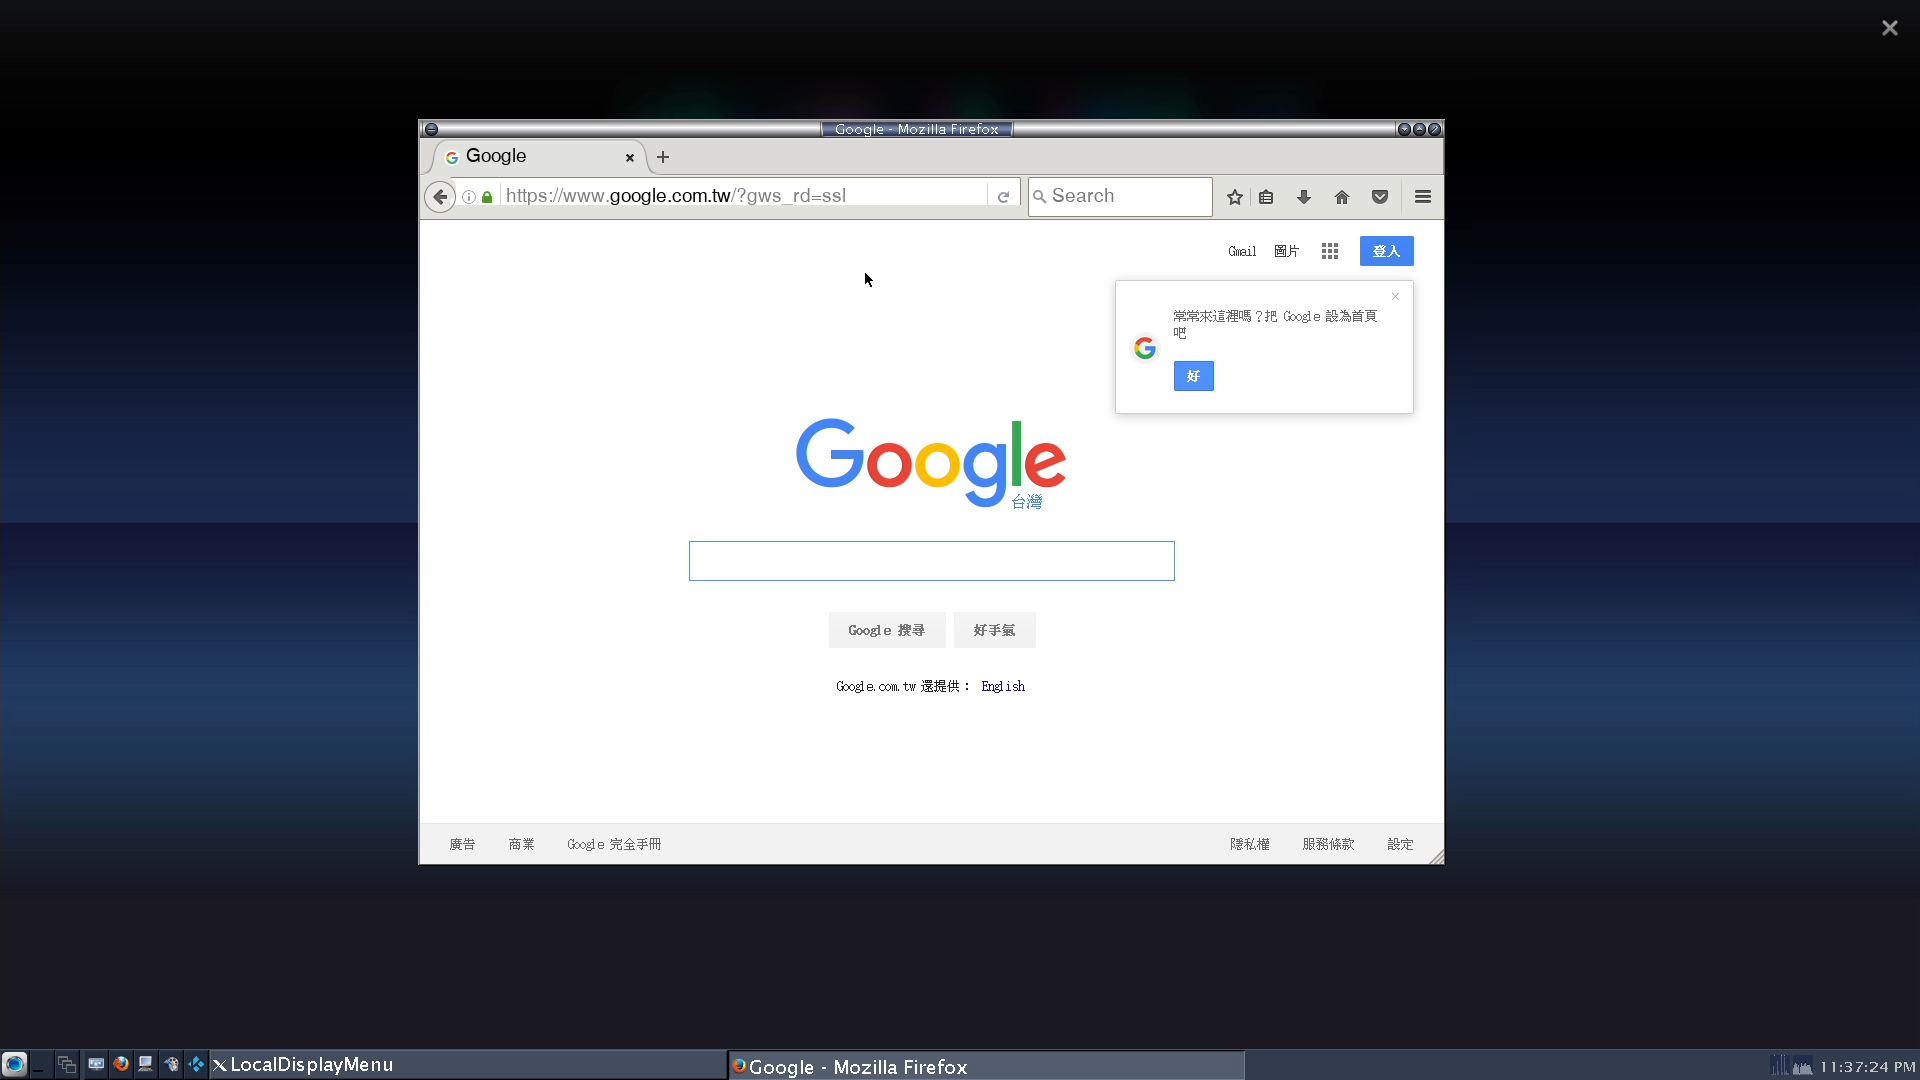Viewport: 1920px width, 1080px height.
Task: Save page to Pocket icon
Action: point(1380,197)
